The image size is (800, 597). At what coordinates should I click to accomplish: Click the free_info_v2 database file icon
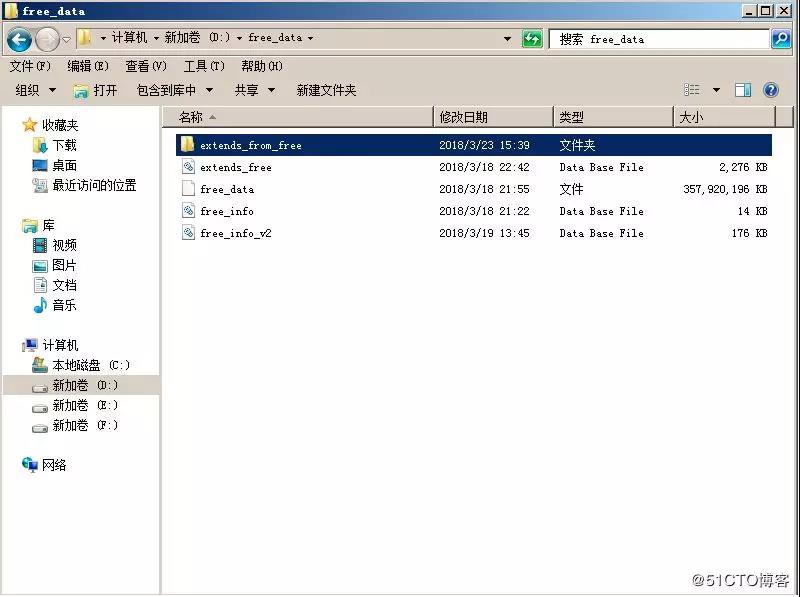pos(188,232)
